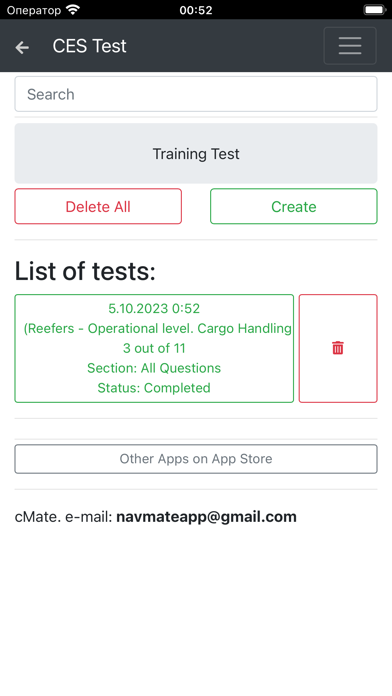Tap the Wi-Fi status icon
This screenshot has width=392, height=696.
coord(72,10)
